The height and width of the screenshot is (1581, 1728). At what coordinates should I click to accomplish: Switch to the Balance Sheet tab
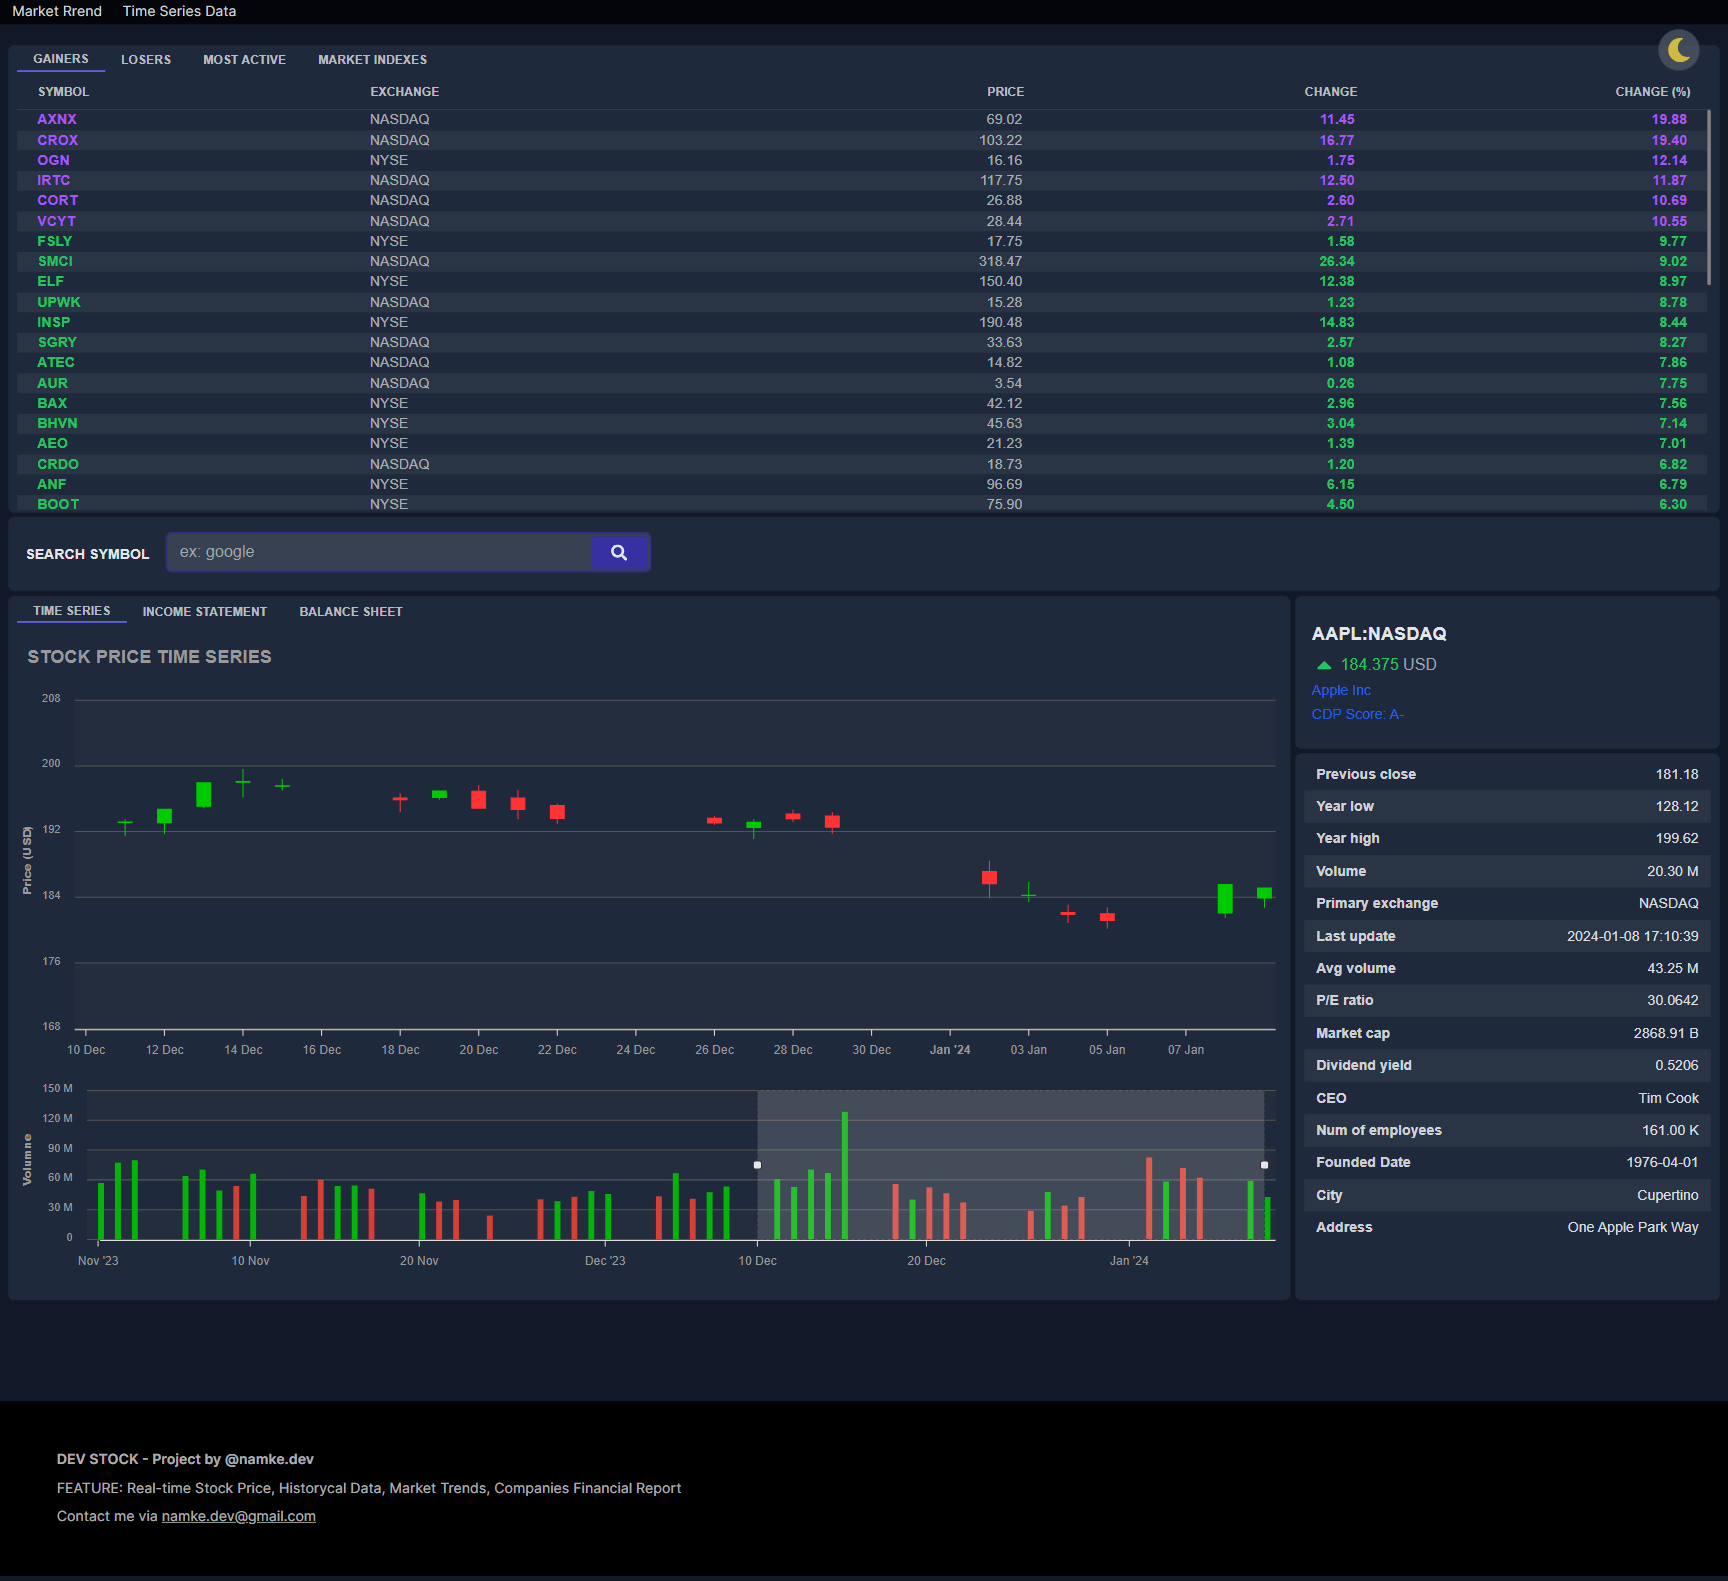pos(351,612)
